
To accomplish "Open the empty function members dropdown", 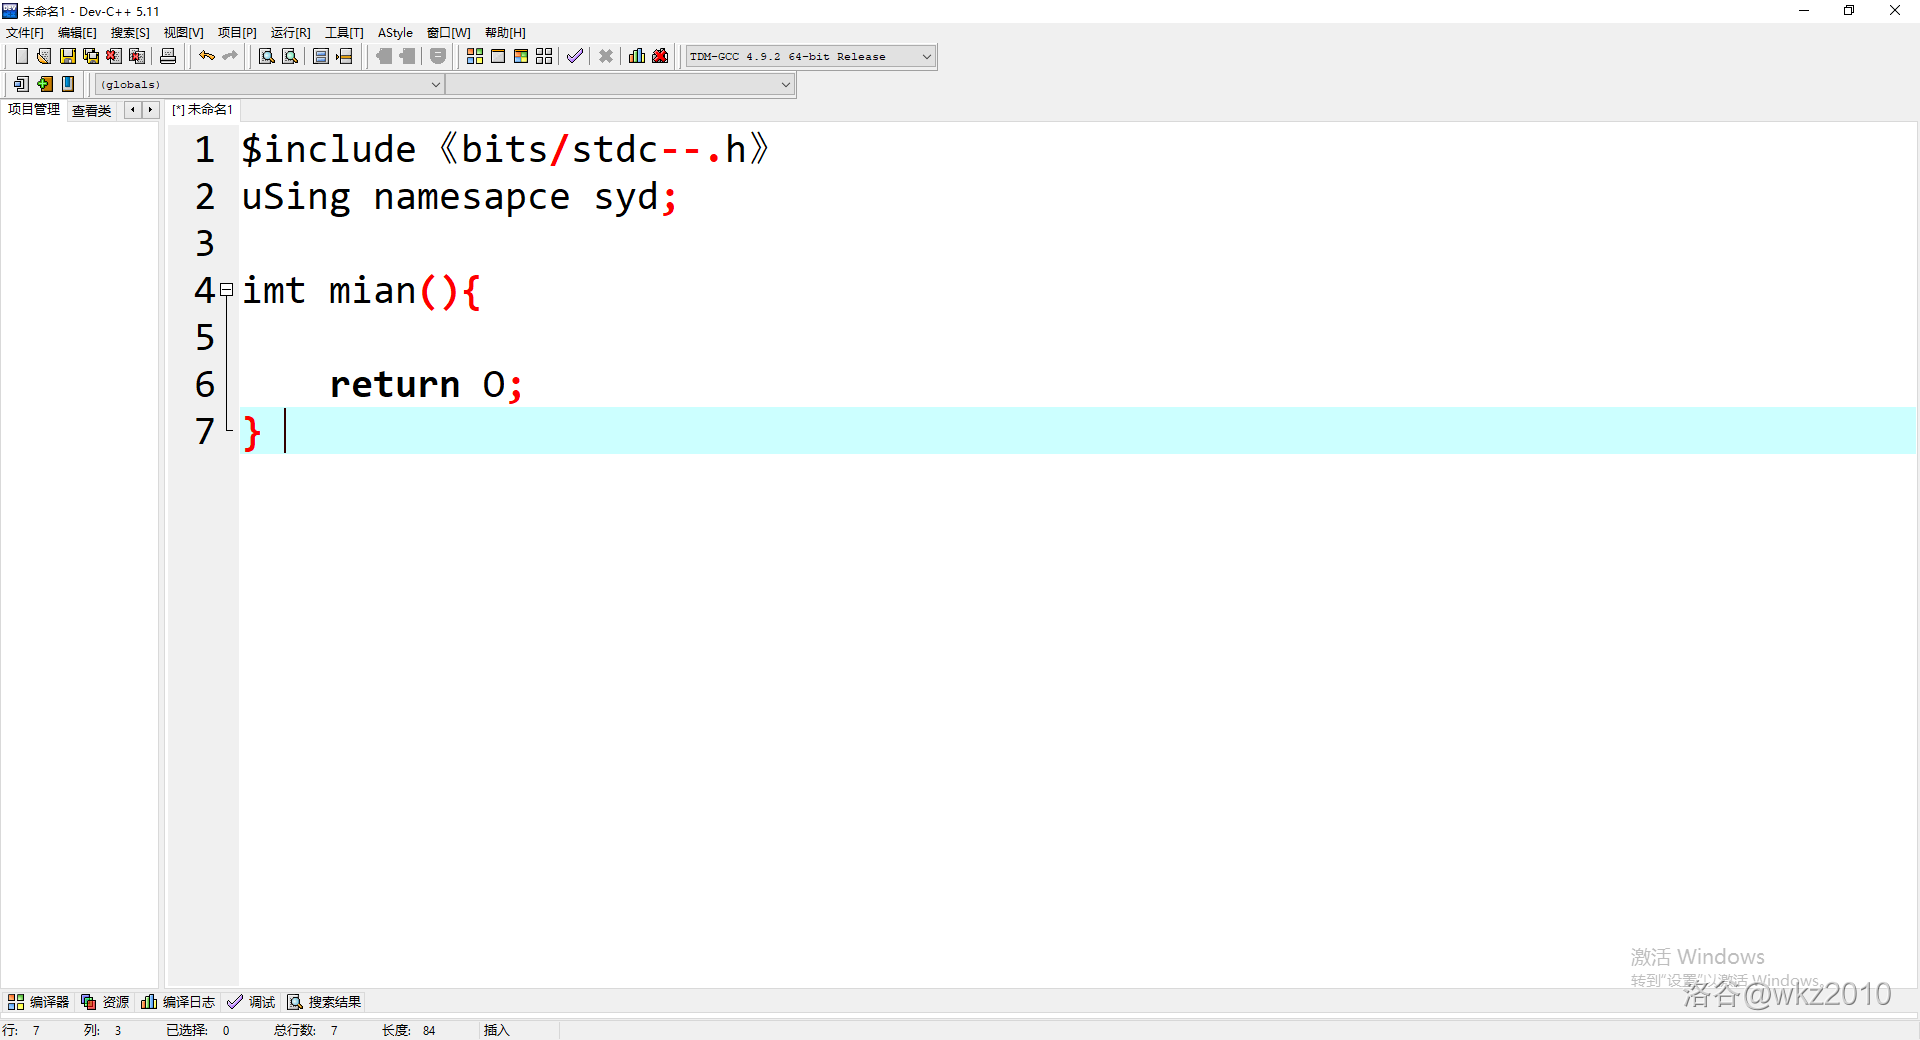I will (785, 85).
